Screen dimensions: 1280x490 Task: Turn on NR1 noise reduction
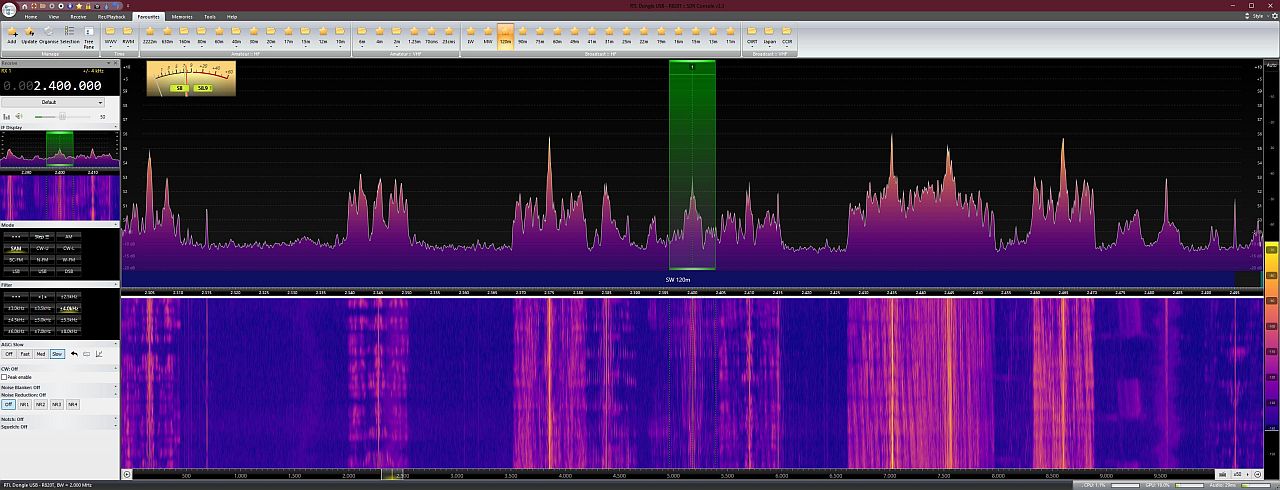click(24, 404)
